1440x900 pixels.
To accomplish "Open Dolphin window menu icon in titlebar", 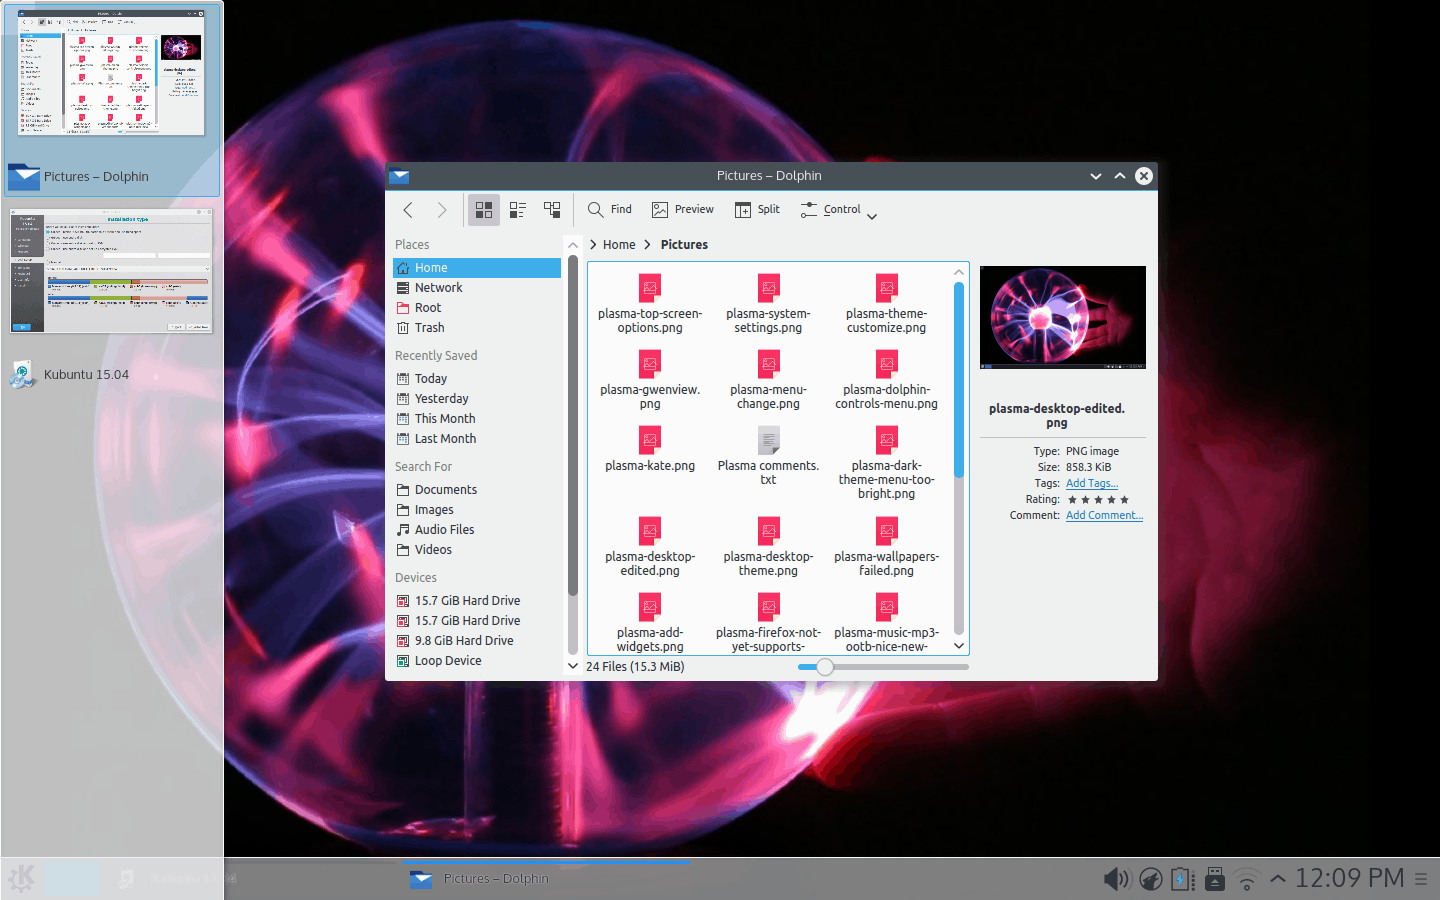I will 400,176.
